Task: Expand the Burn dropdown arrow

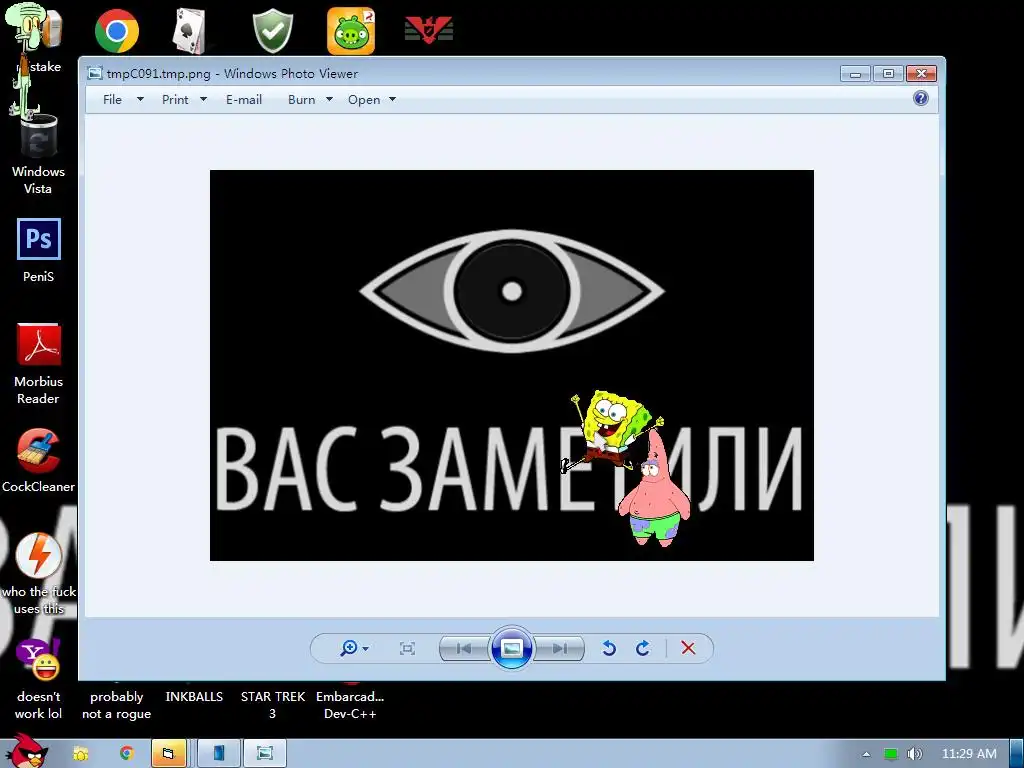Action: click(x=329, y=99)
